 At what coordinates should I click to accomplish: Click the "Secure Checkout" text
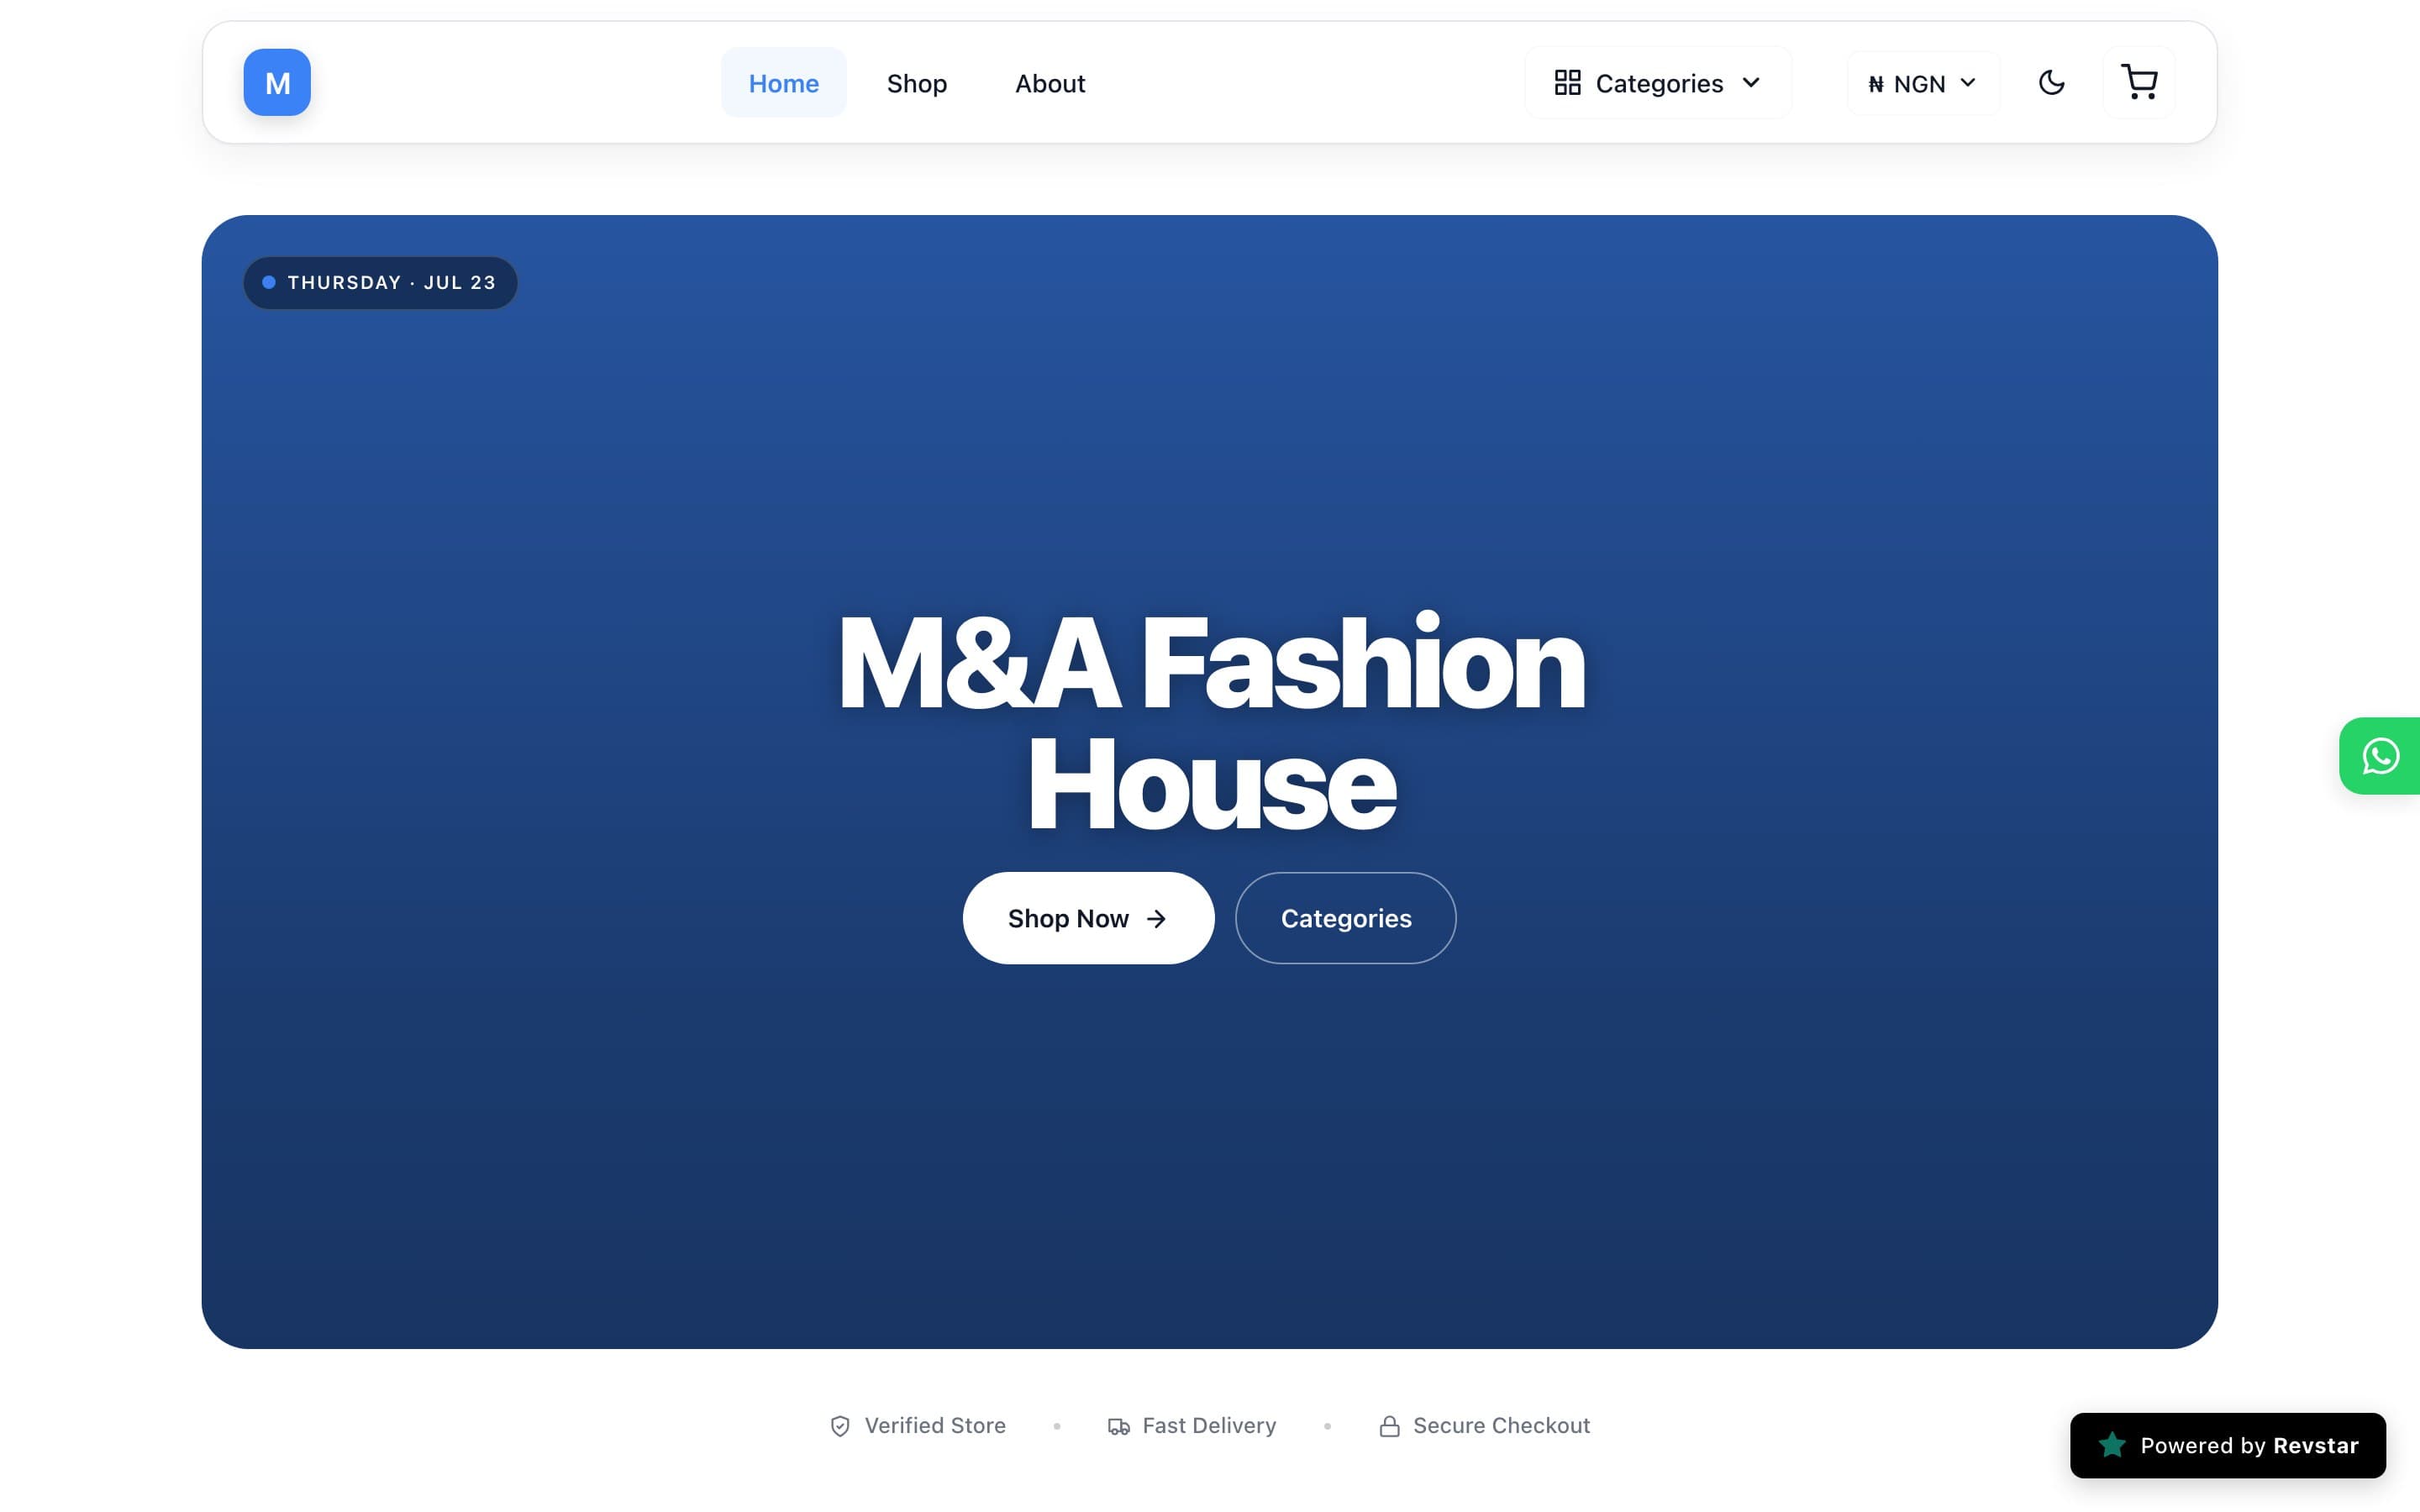(x=1501, y=1425)
